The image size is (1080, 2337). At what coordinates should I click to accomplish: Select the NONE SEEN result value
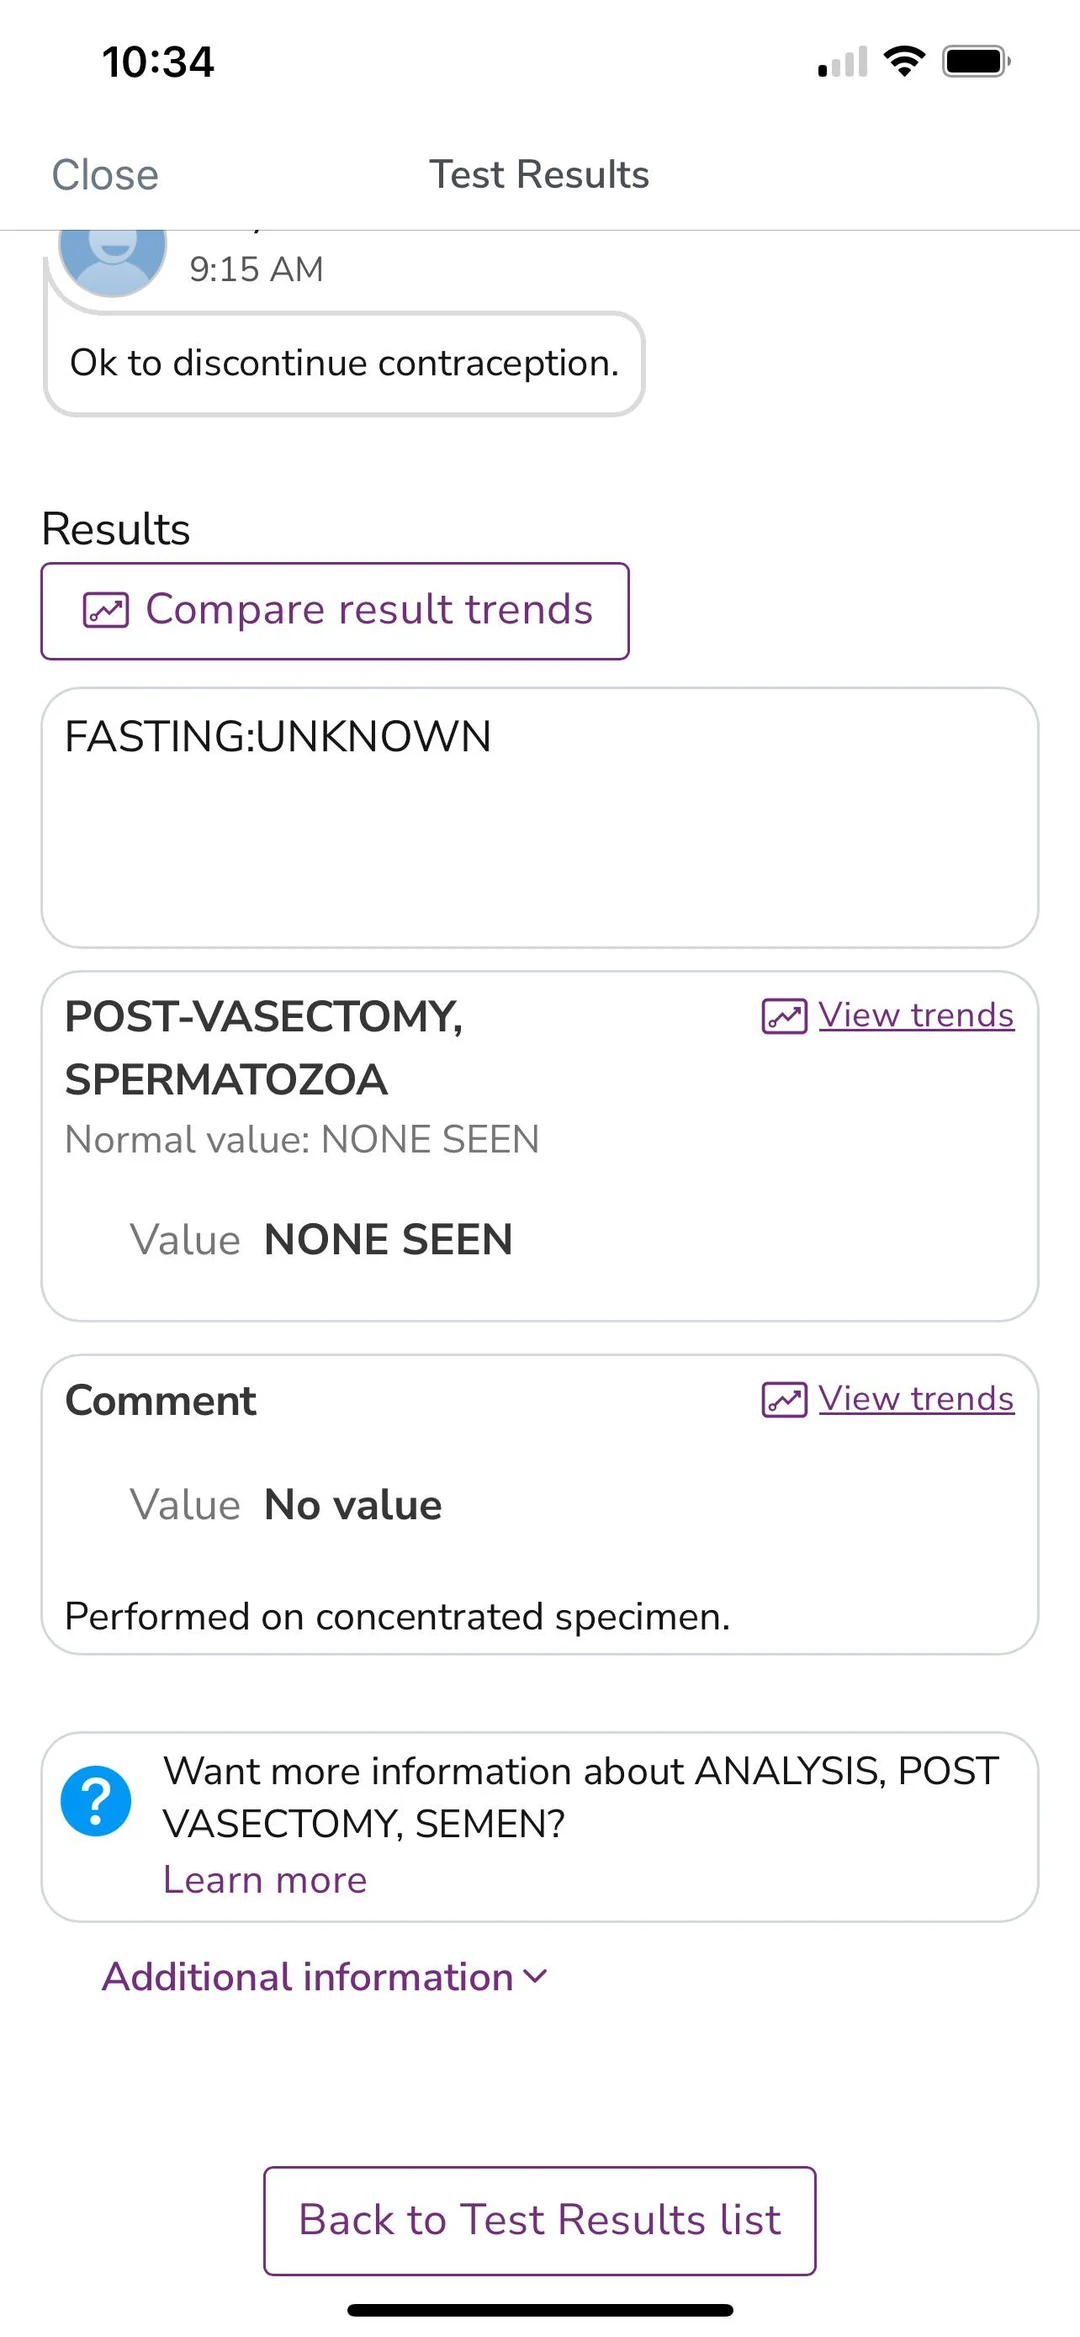(x=388, y=1240)
